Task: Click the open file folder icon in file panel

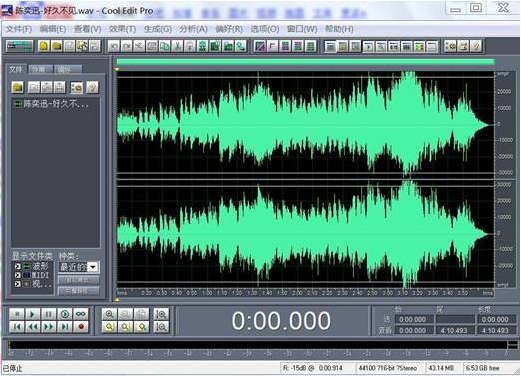Action: 18,88
